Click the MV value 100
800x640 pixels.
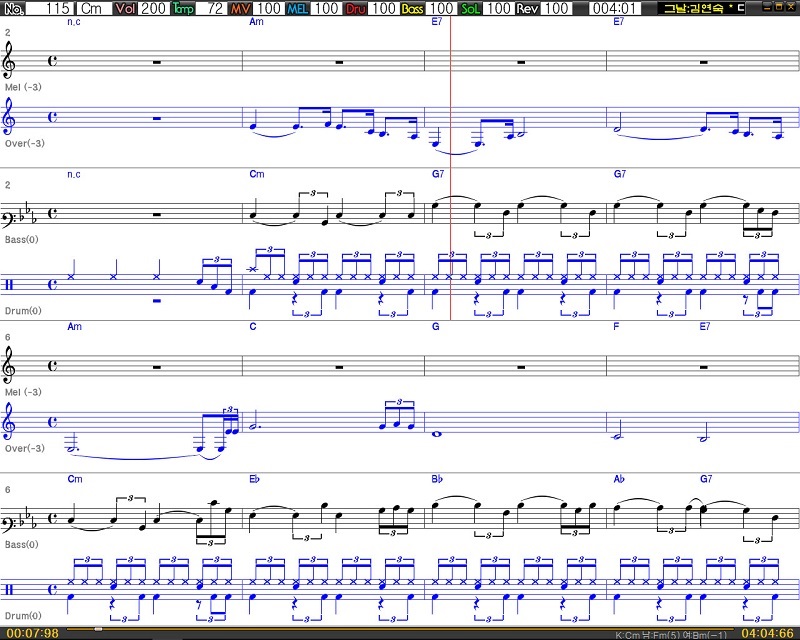pos(268,8)
